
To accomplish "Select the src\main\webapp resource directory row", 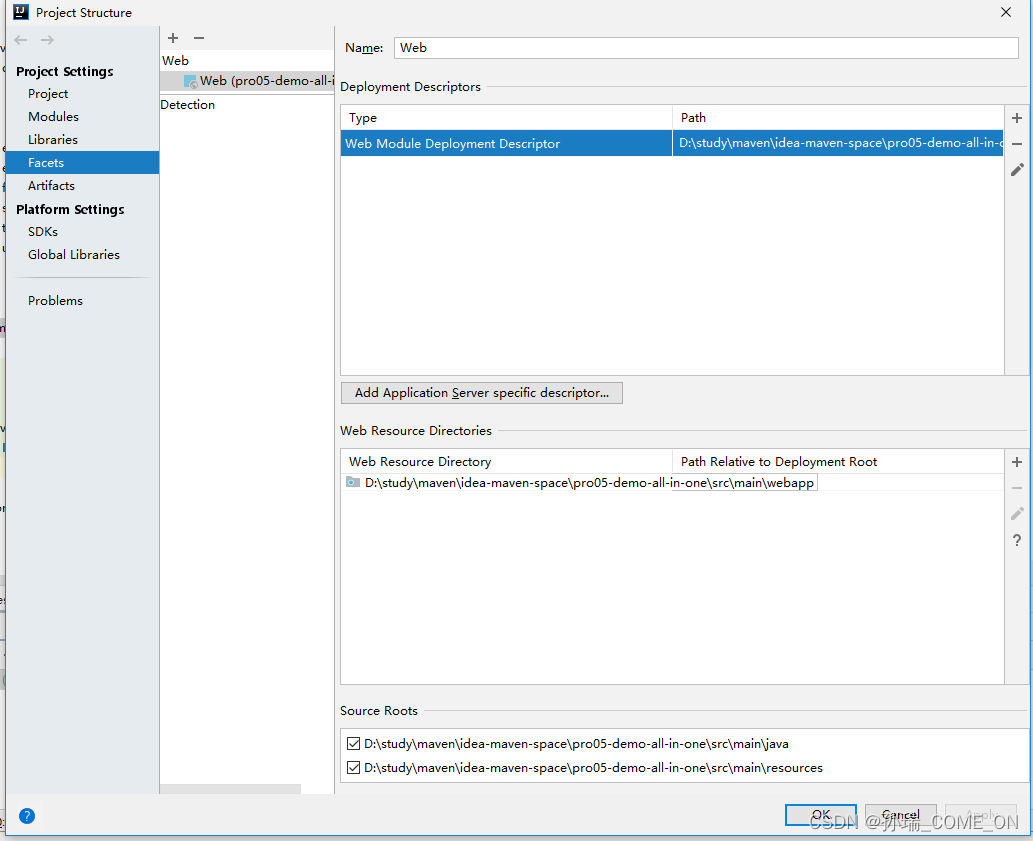I will (x=672, y=483).
